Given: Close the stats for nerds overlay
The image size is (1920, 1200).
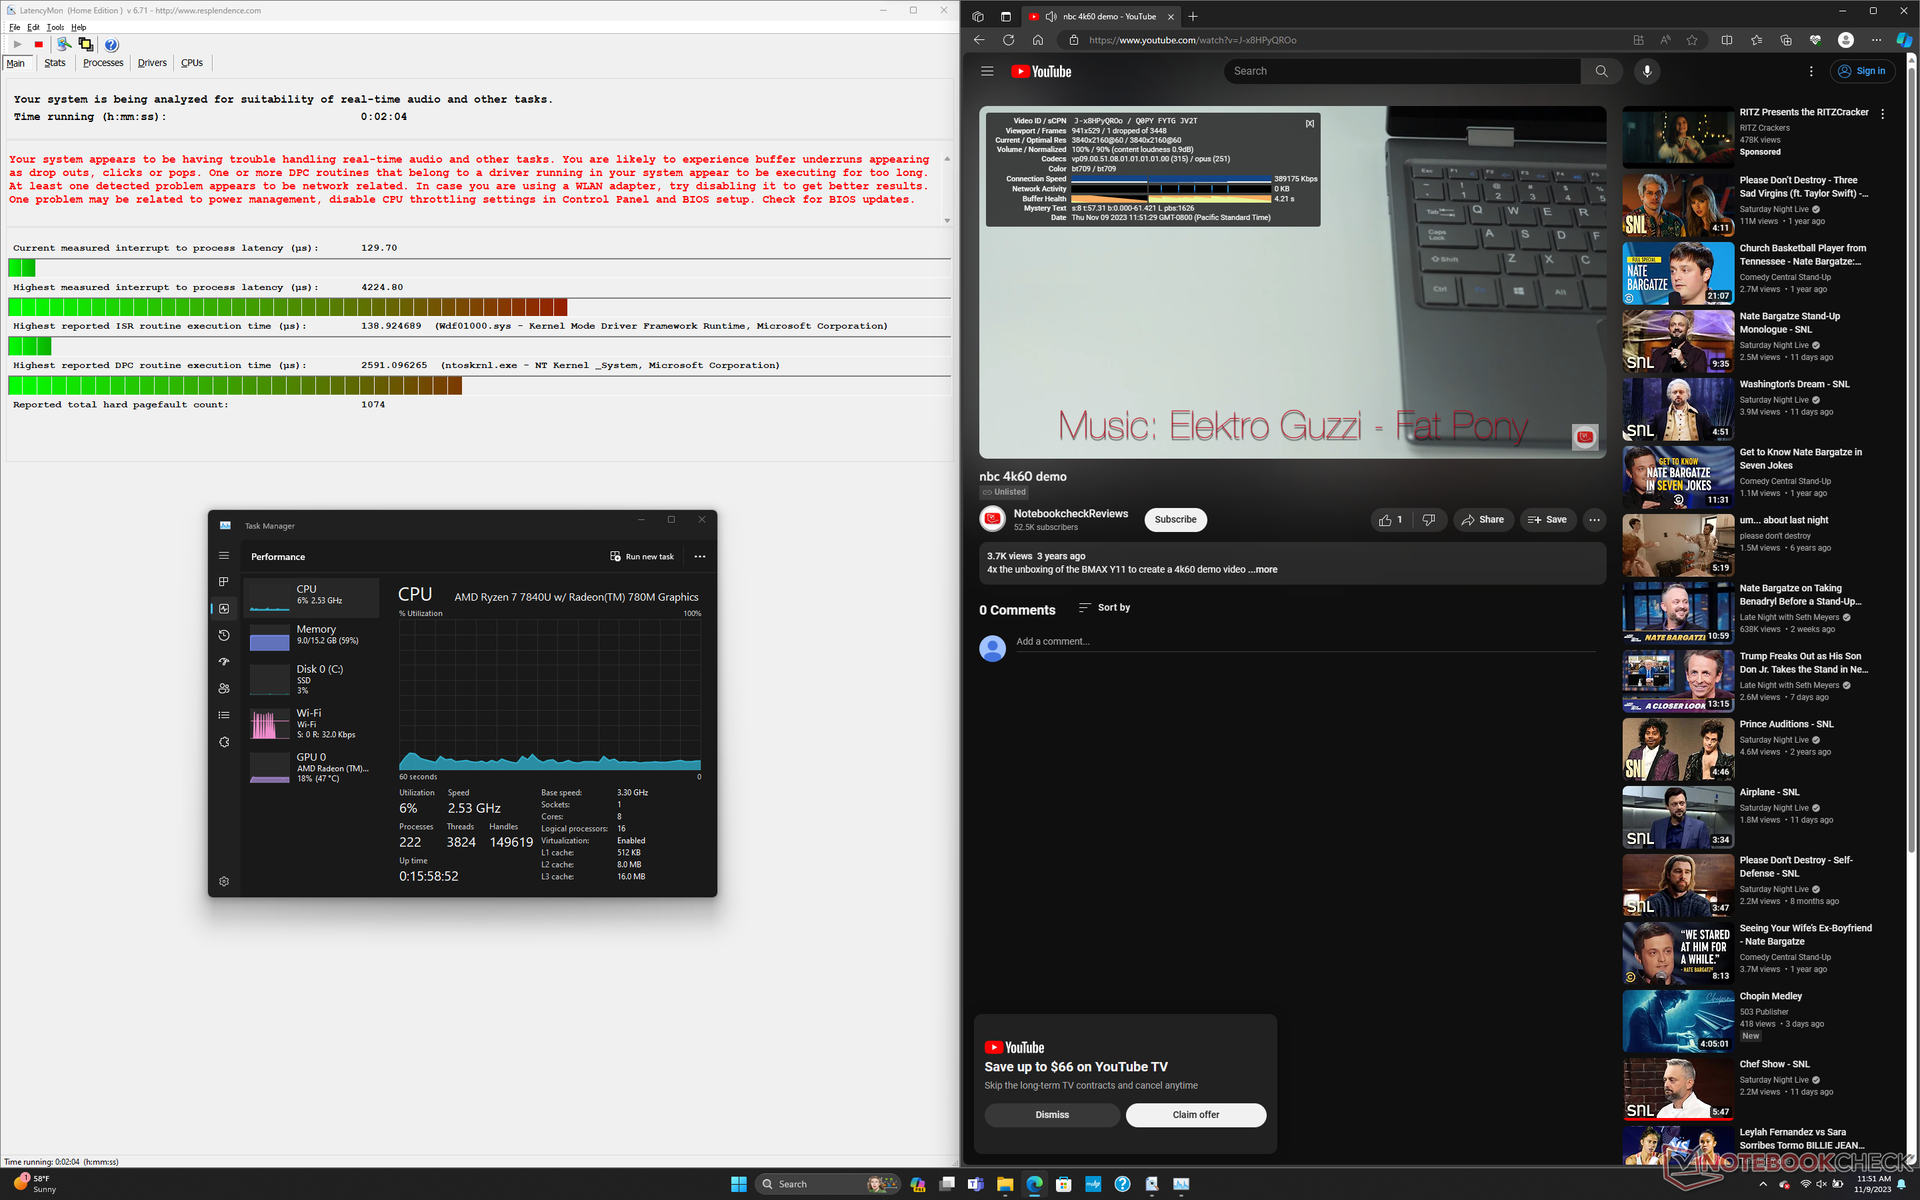Looking at the screenshot, I should tap(1309, 124).
